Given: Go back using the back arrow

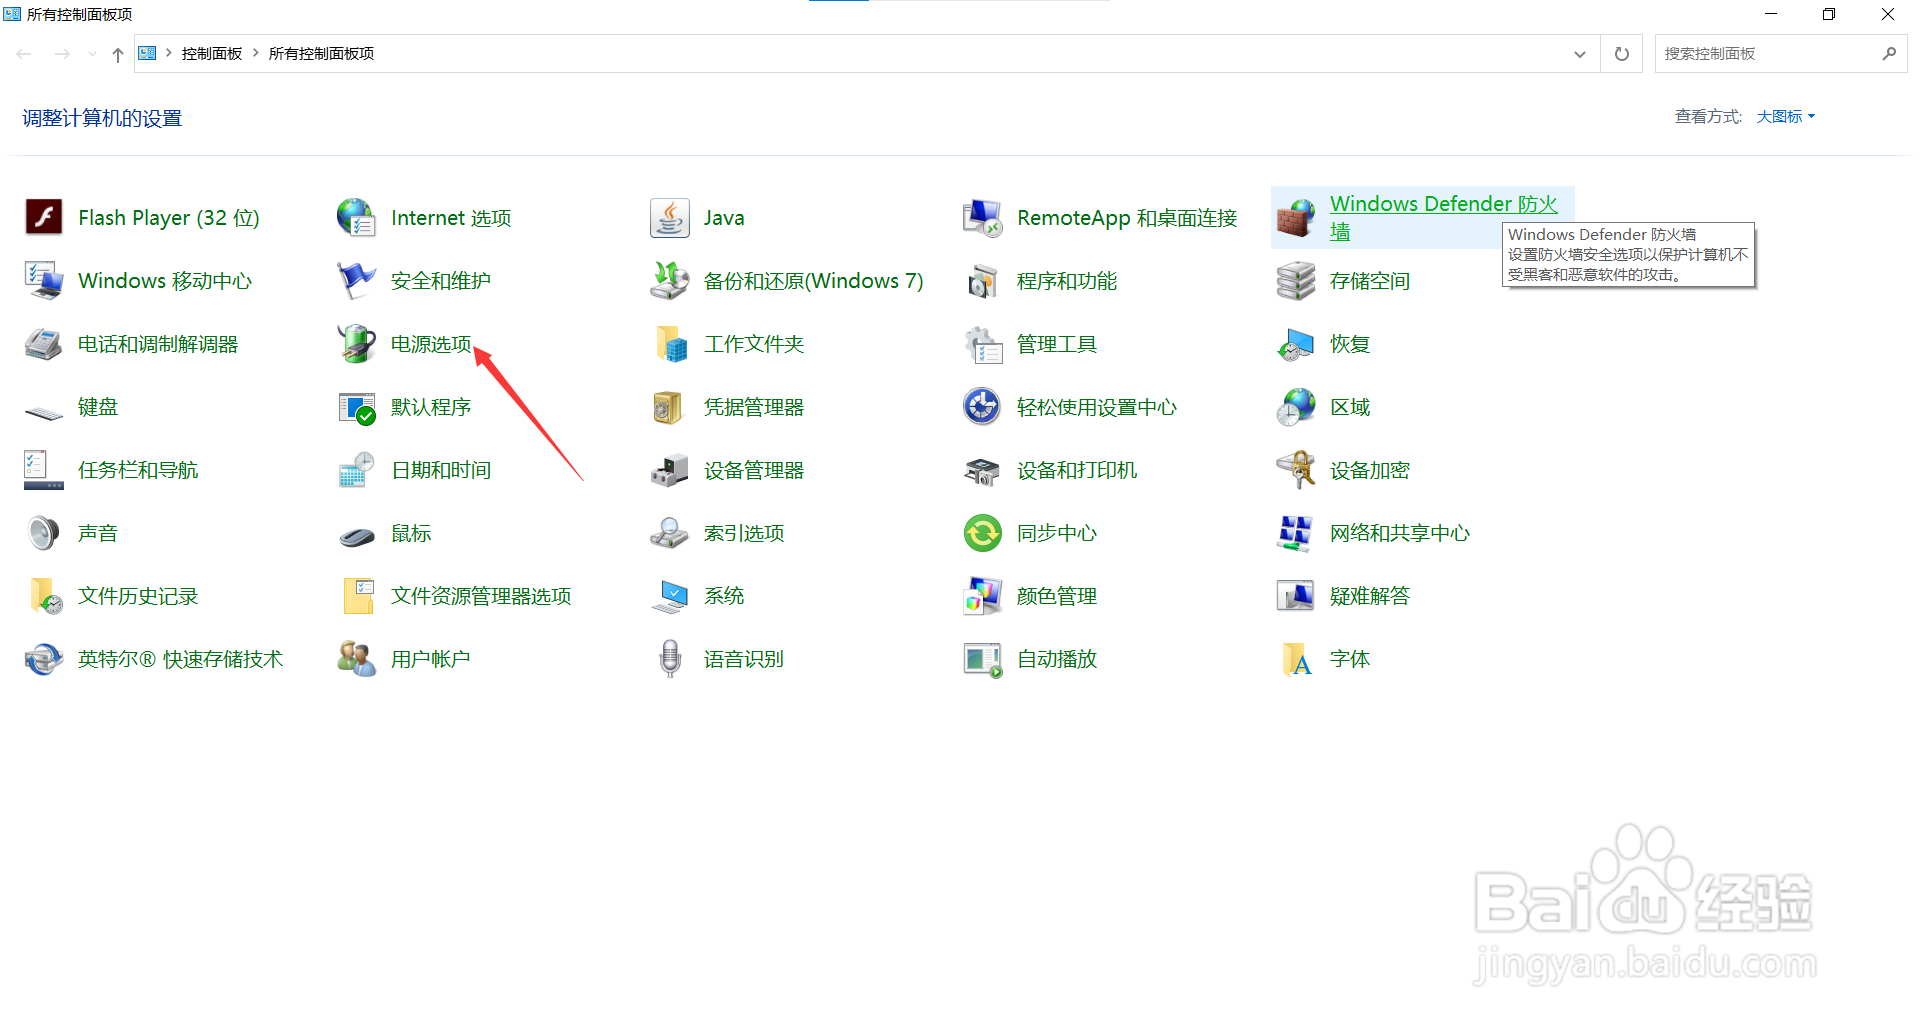Looking at the screenshot, I should [x=24, y=53].
